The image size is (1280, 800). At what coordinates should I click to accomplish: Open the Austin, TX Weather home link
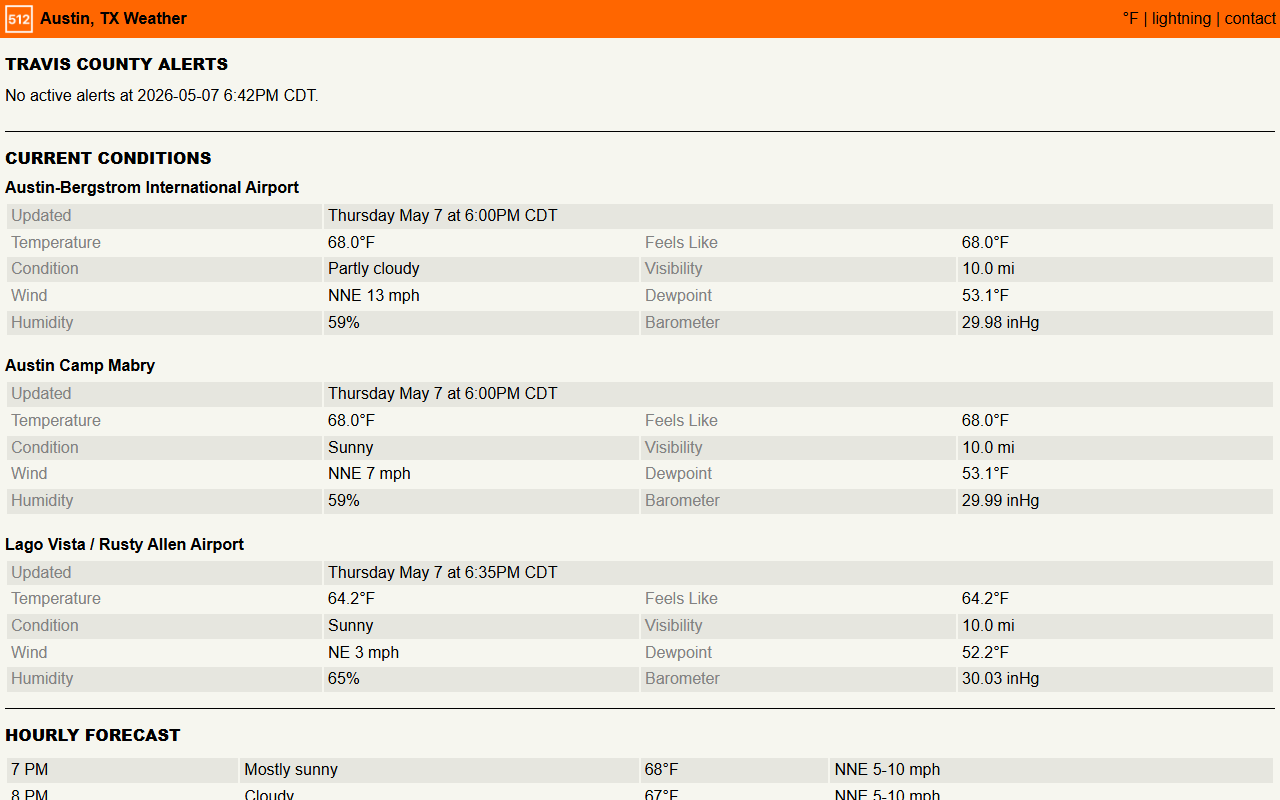click(x=113, y=18)
